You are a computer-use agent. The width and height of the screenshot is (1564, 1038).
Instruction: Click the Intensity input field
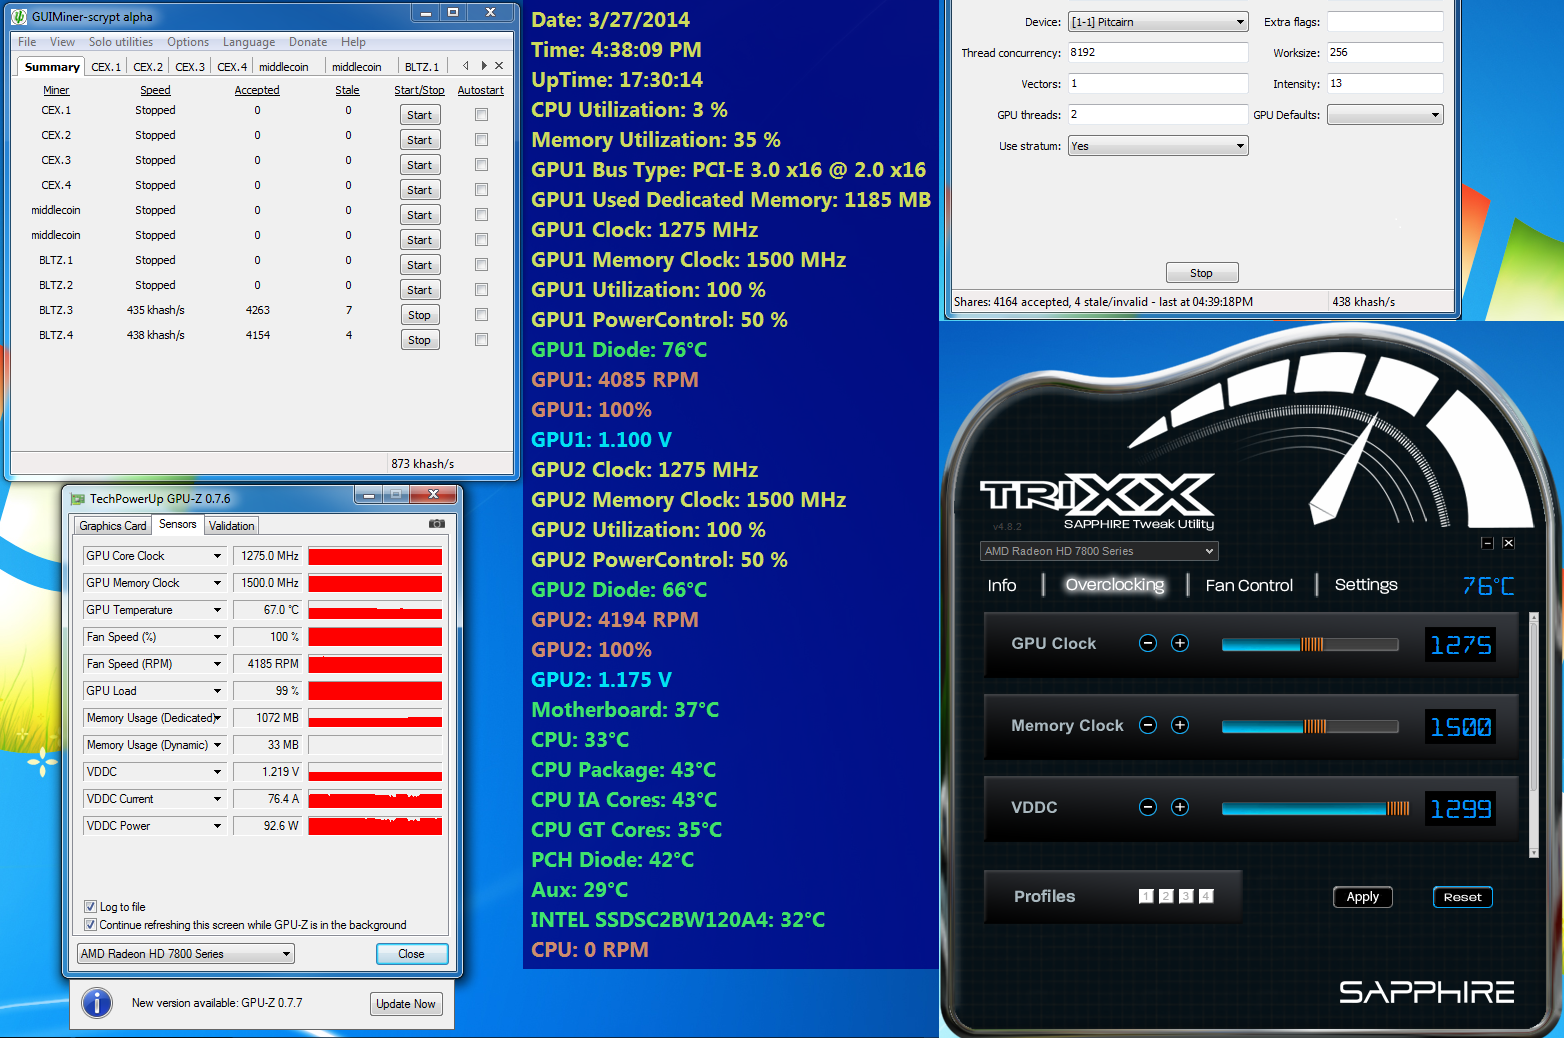pos(1385,83)
